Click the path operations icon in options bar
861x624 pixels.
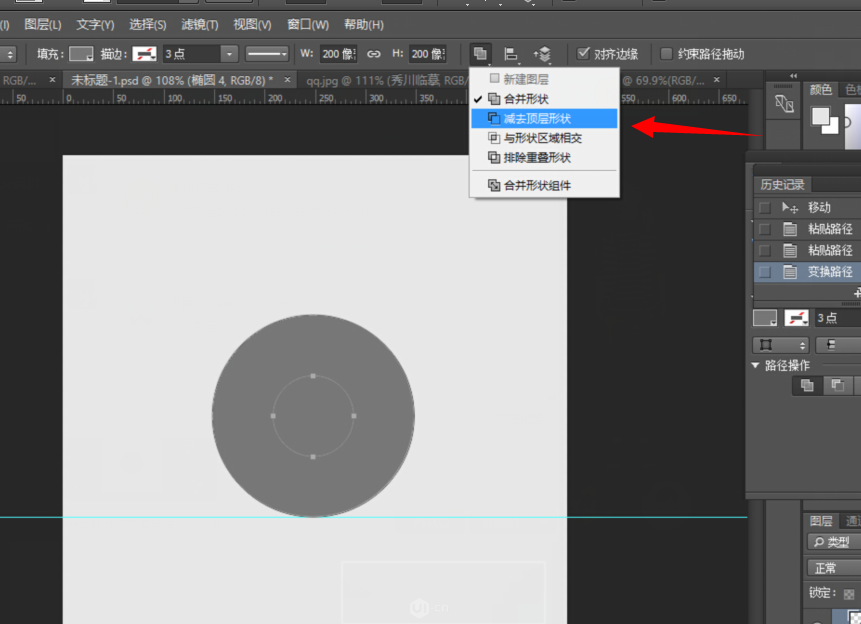[481, 53]
